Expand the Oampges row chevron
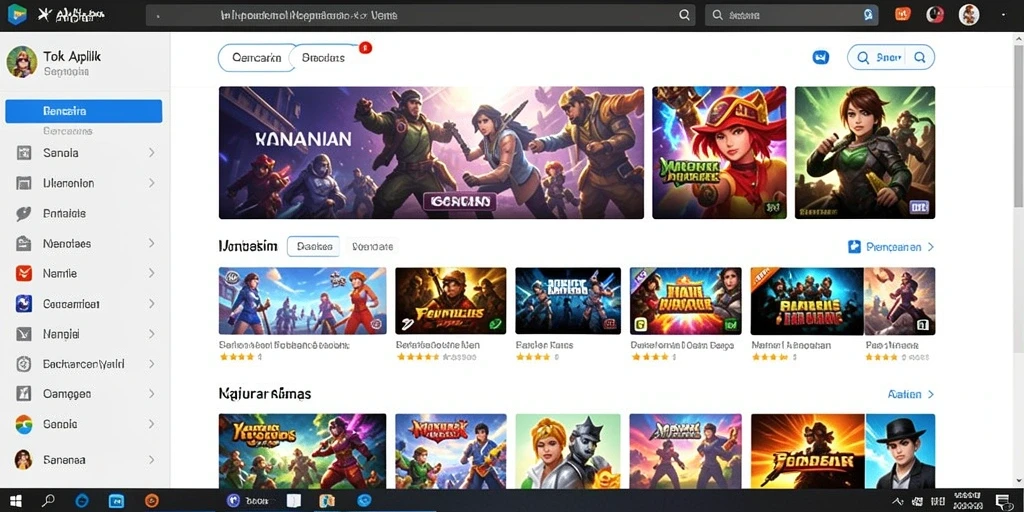1024x512 pixels. (x=152, y=394)
